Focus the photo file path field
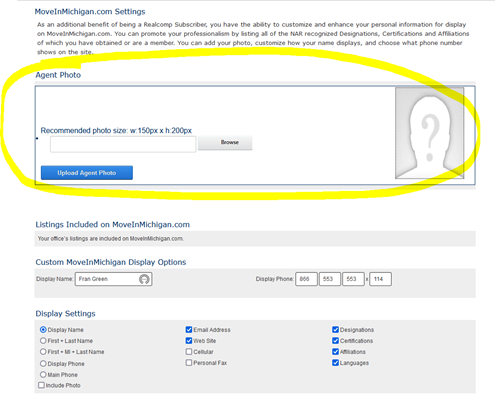Viewport: 495px width, 403px height. pyautogui.click(x=123, y=144)
